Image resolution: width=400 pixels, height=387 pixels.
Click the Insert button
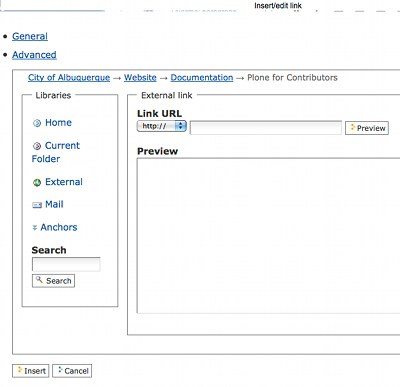point(31,371)
